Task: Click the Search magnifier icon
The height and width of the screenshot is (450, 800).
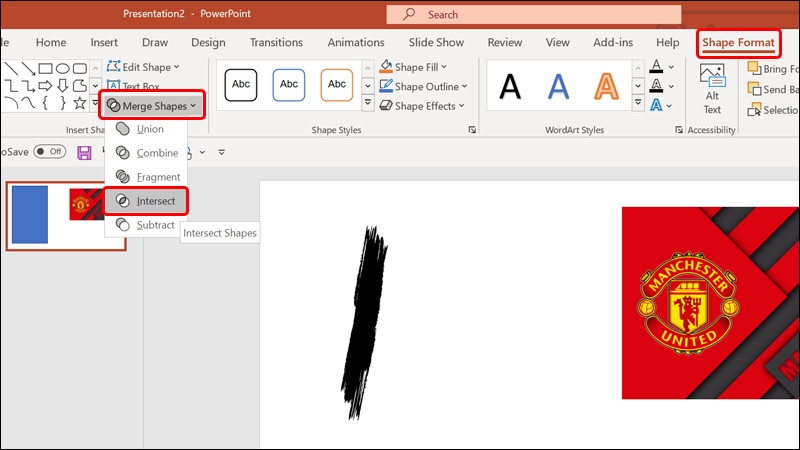Action: 409,14
